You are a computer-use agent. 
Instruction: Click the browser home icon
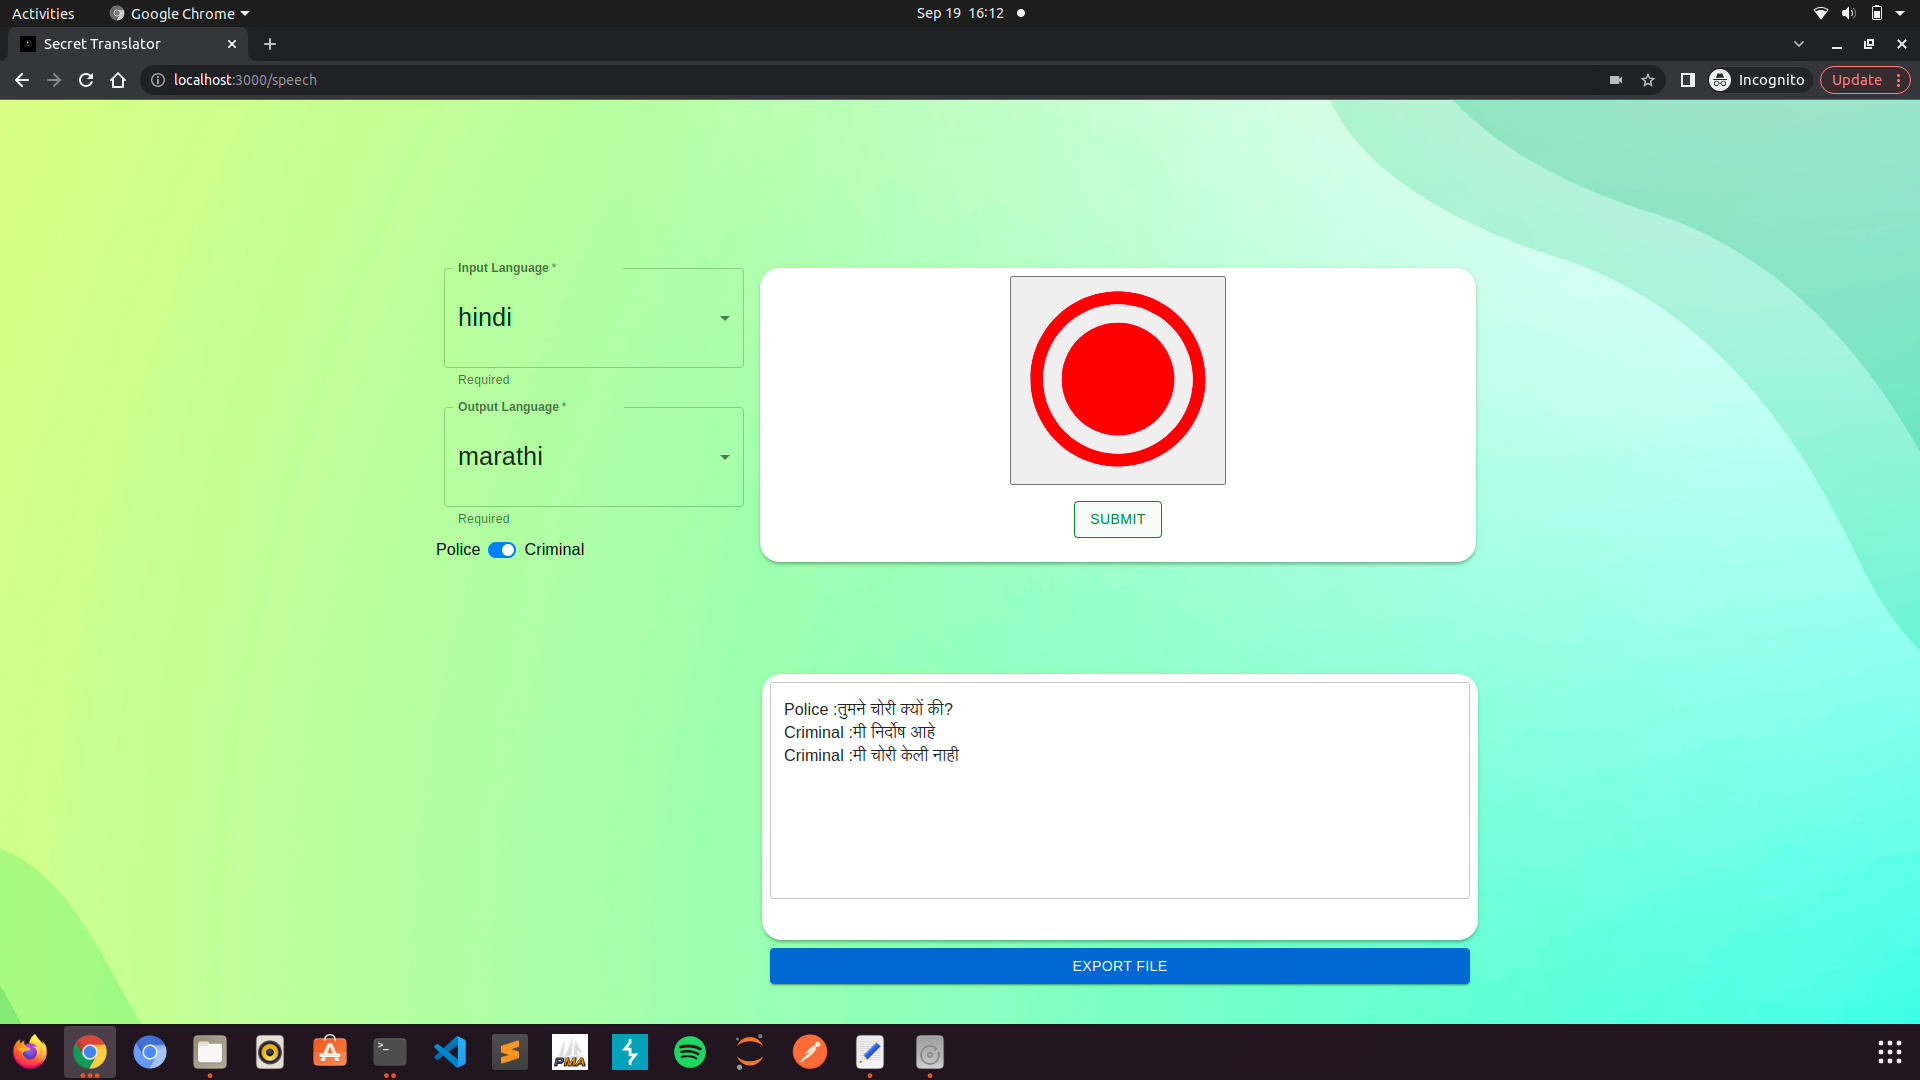[x=118, y=80]
